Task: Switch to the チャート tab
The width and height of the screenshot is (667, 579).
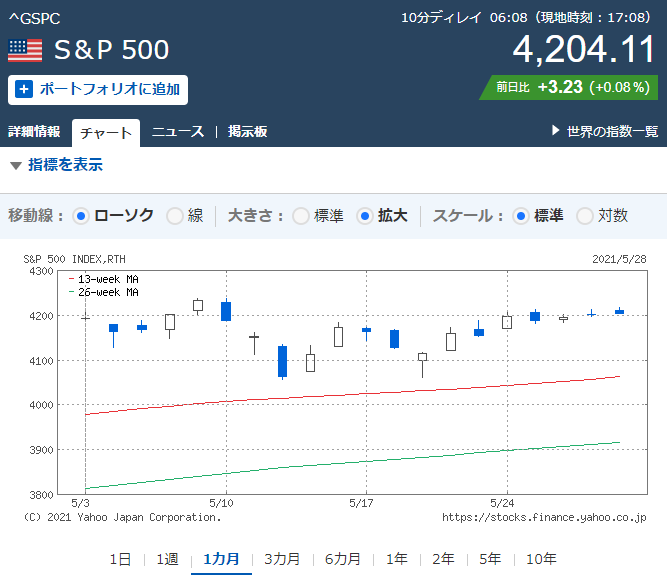Action: pyautogui.click(x=106, y=133)
